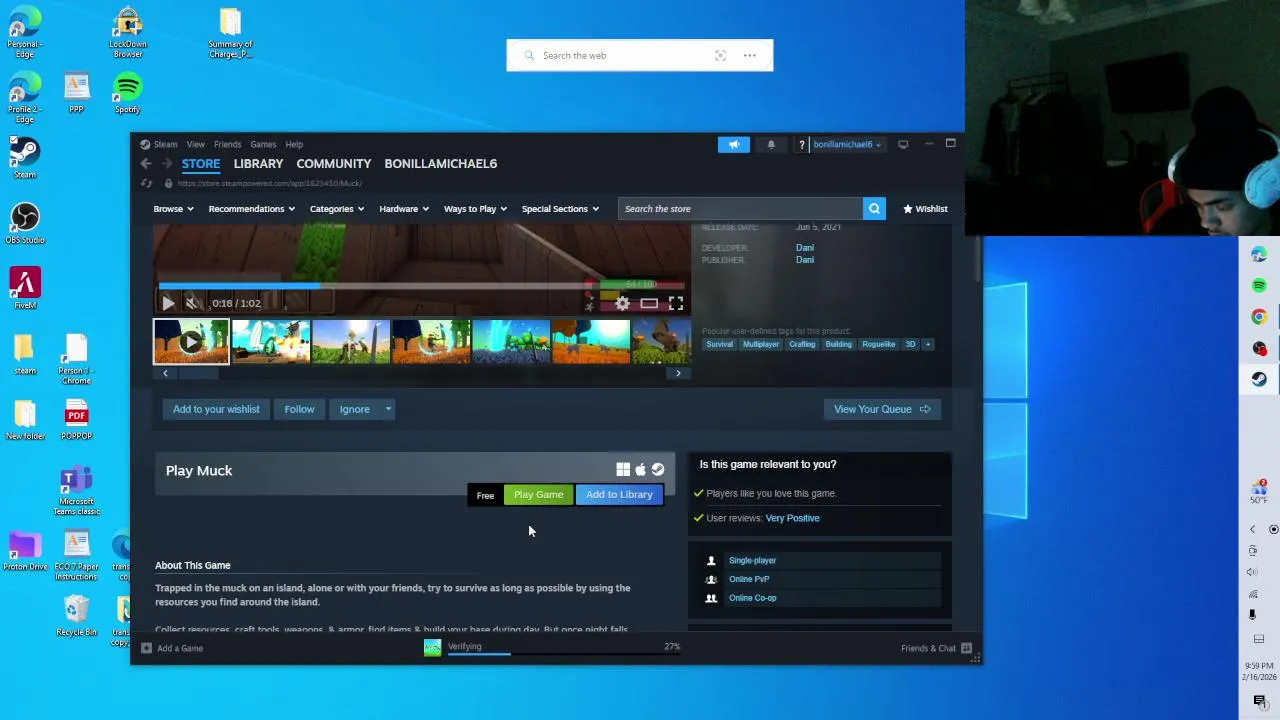Add Muck to your wishlist

click(216, 409)
